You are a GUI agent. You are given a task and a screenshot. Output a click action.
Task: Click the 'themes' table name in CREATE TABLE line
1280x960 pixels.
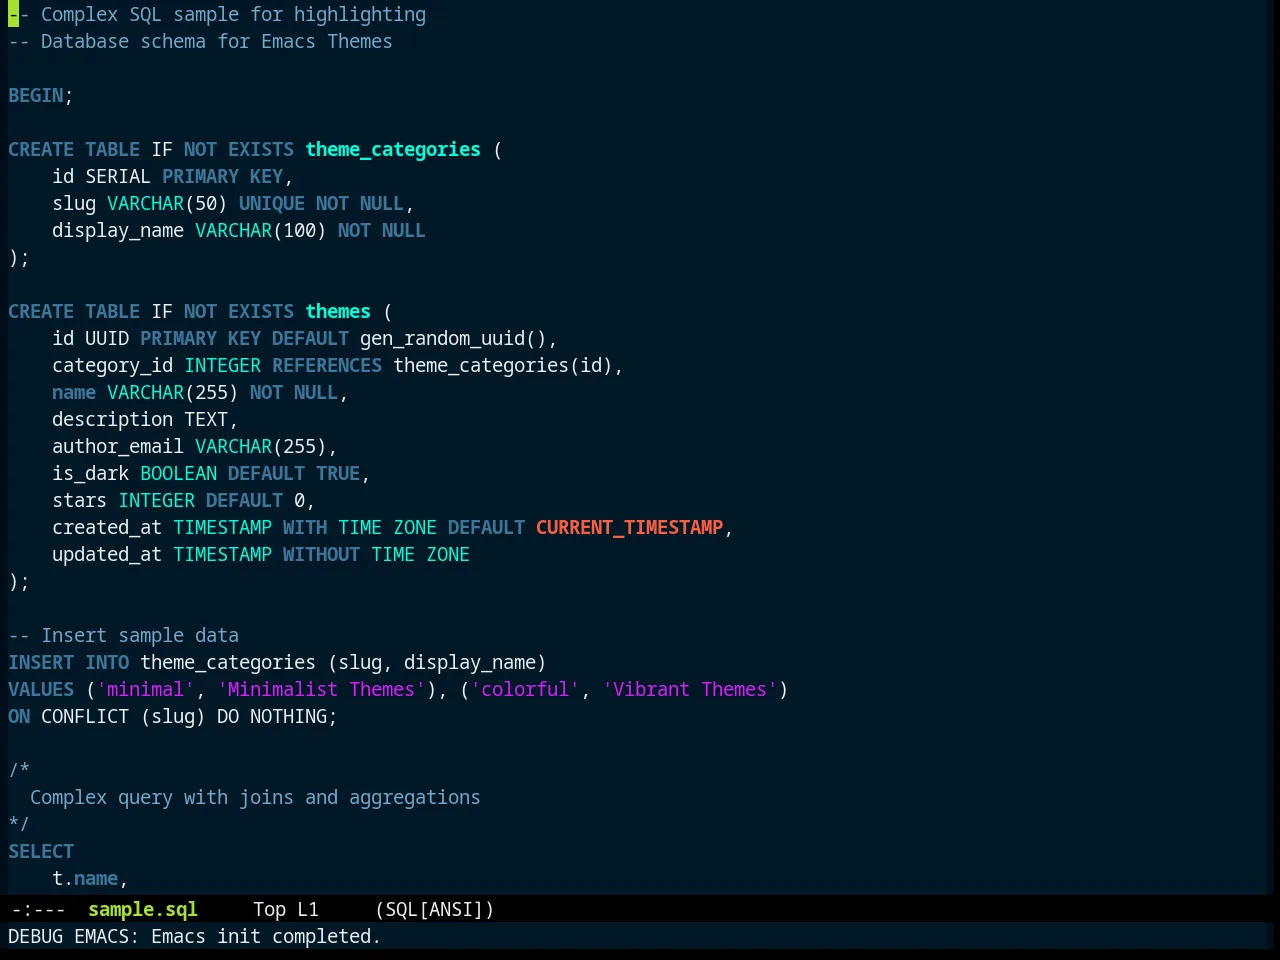point(338,311)
